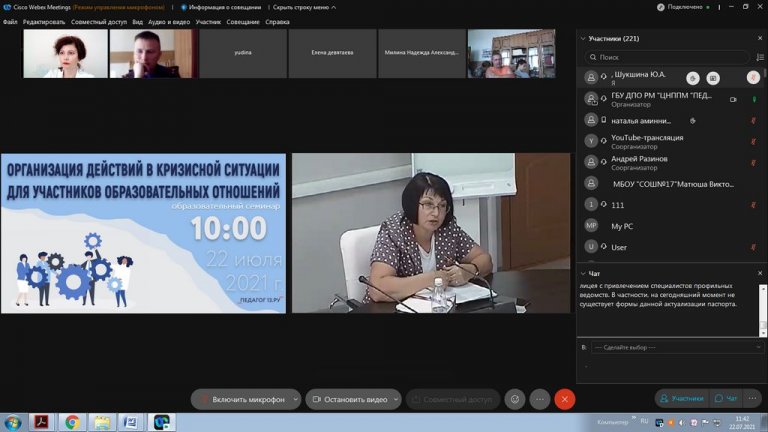Open panel options three-dot button
768x432 pixels.
tap(752, 399)
